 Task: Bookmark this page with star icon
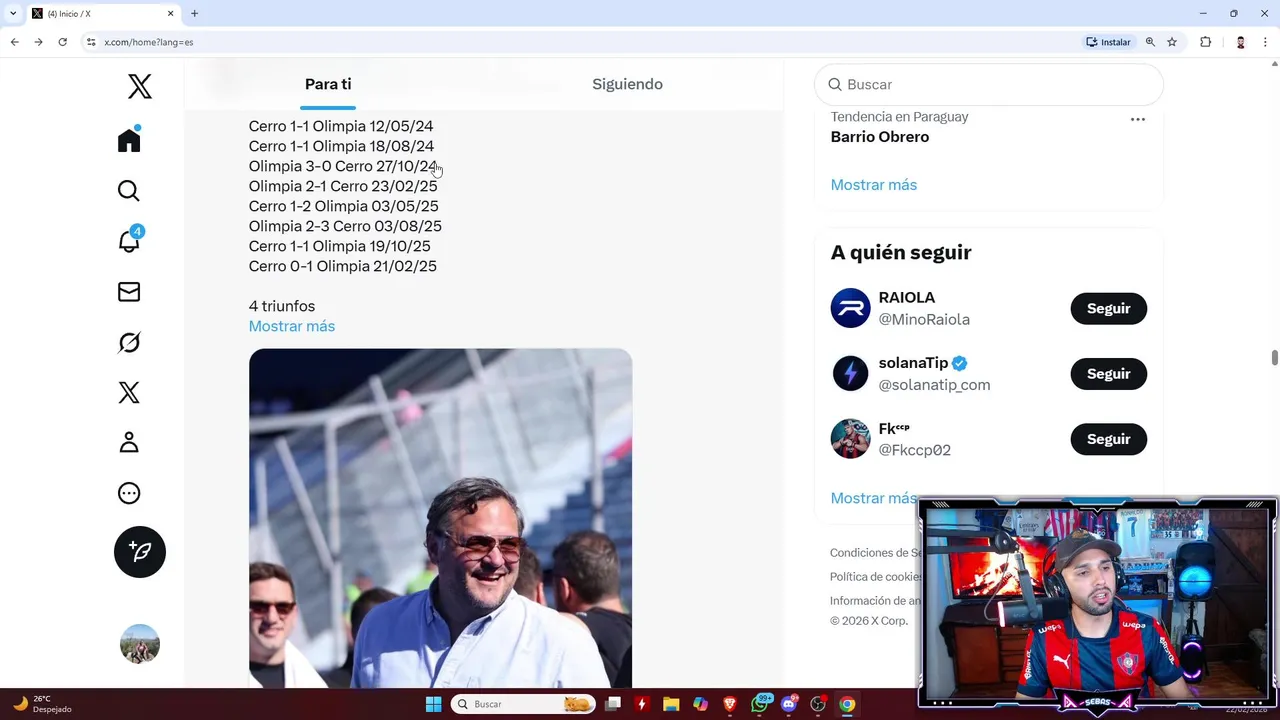tap(1172, 42)
